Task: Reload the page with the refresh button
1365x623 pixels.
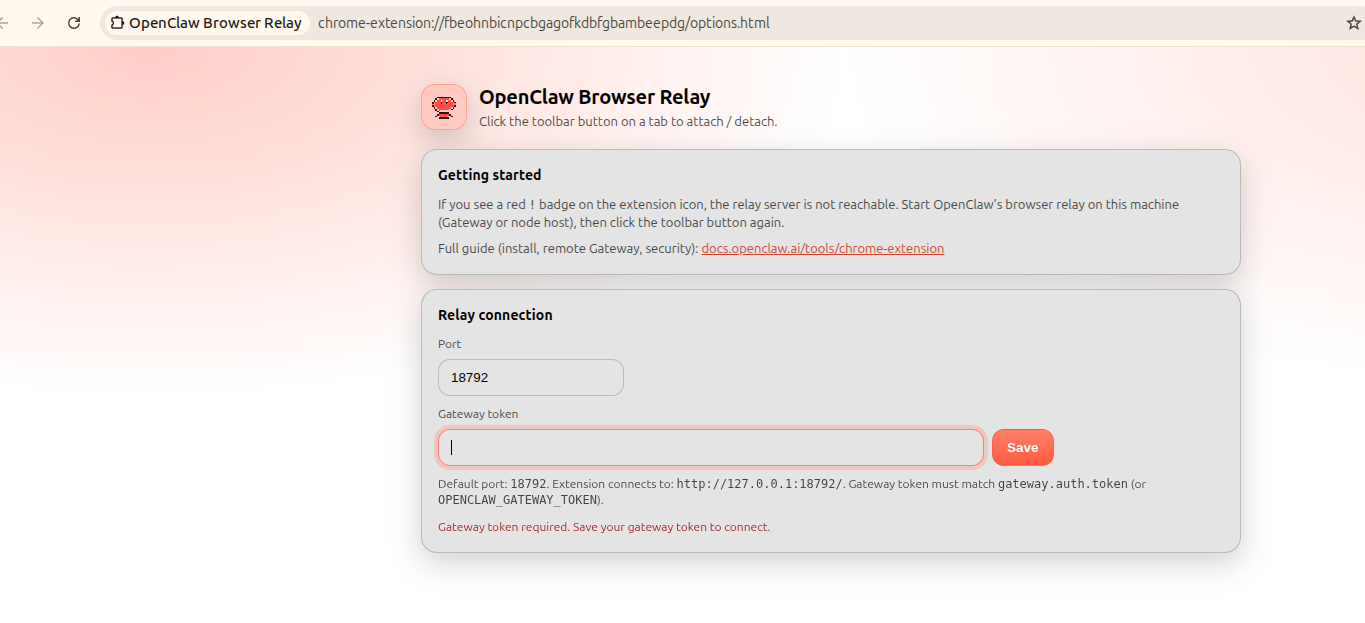Action: 74,23
